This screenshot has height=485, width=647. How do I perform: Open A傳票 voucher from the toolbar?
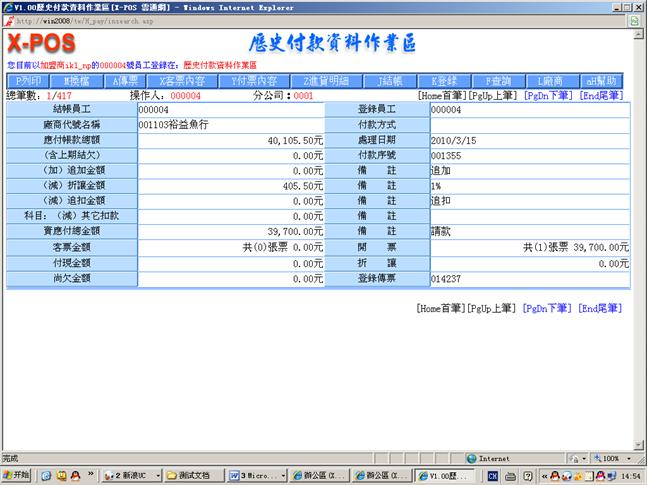[126, 81]
